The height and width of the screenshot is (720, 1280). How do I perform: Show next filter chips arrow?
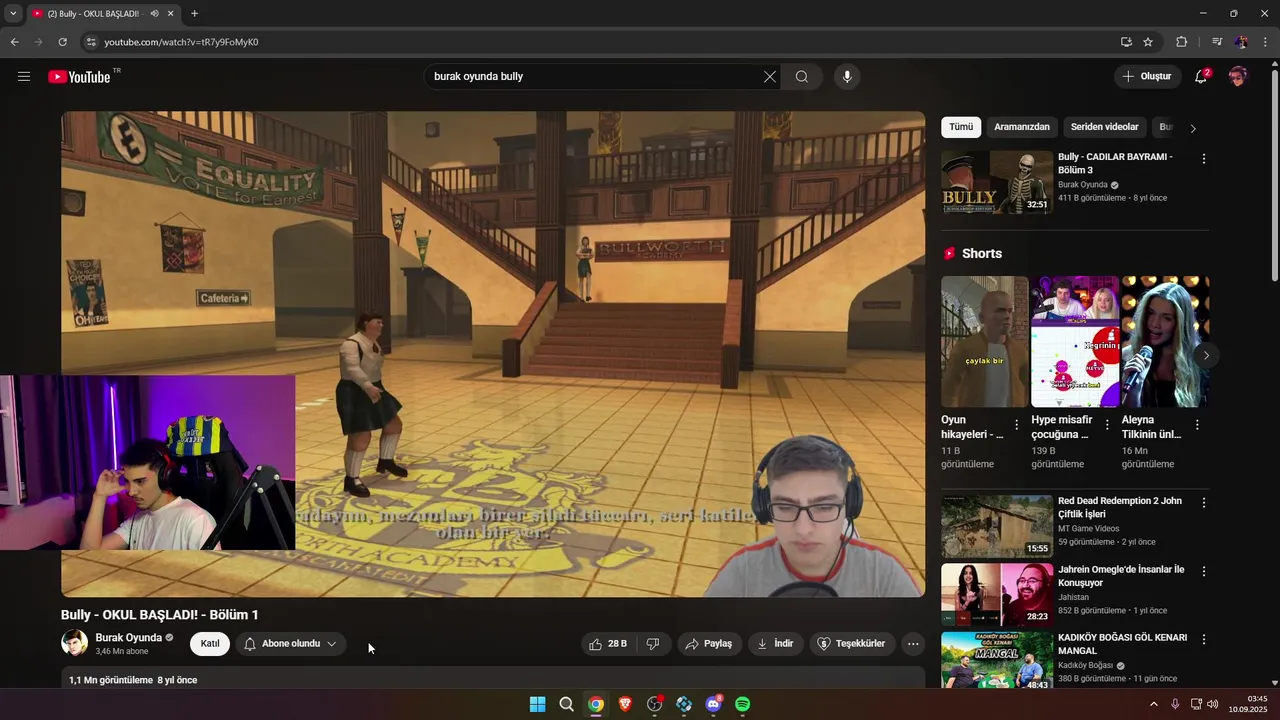tap(1192, 128)
